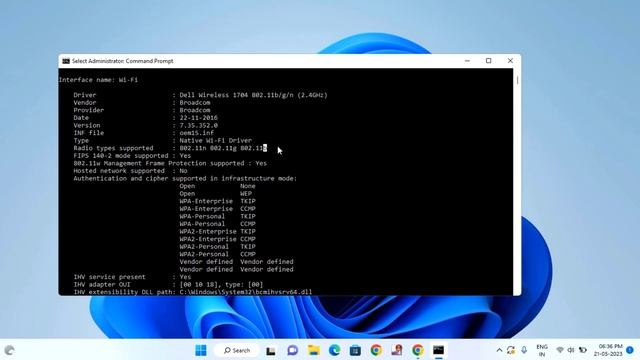Click the 'FIPS 140-2 mode supported' line
The width and height of the screenshot is (640, 360).
[x=132, y=156]
